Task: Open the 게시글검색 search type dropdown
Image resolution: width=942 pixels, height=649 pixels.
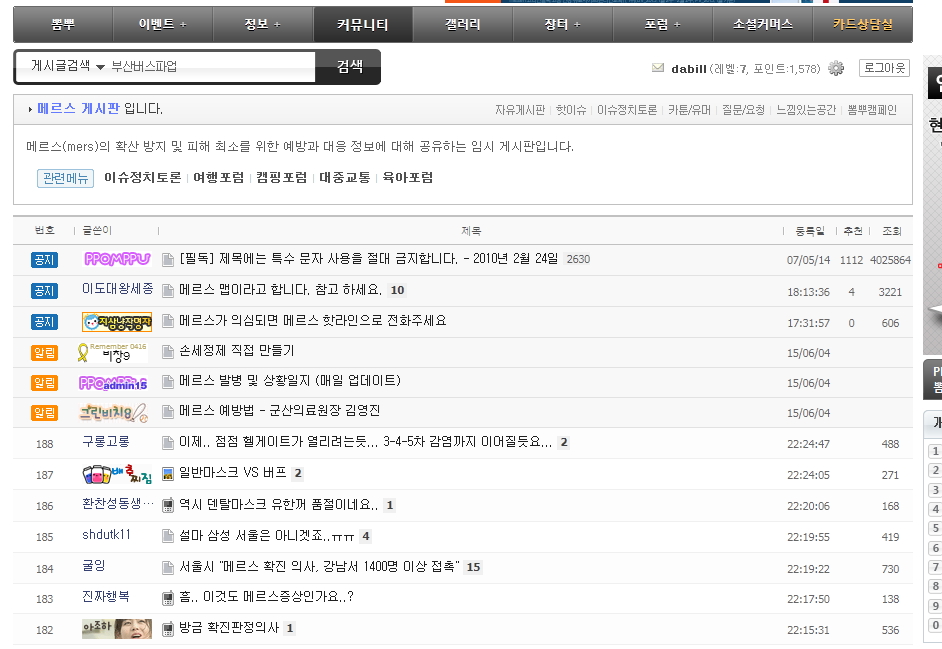Action: tap(67, 67)
